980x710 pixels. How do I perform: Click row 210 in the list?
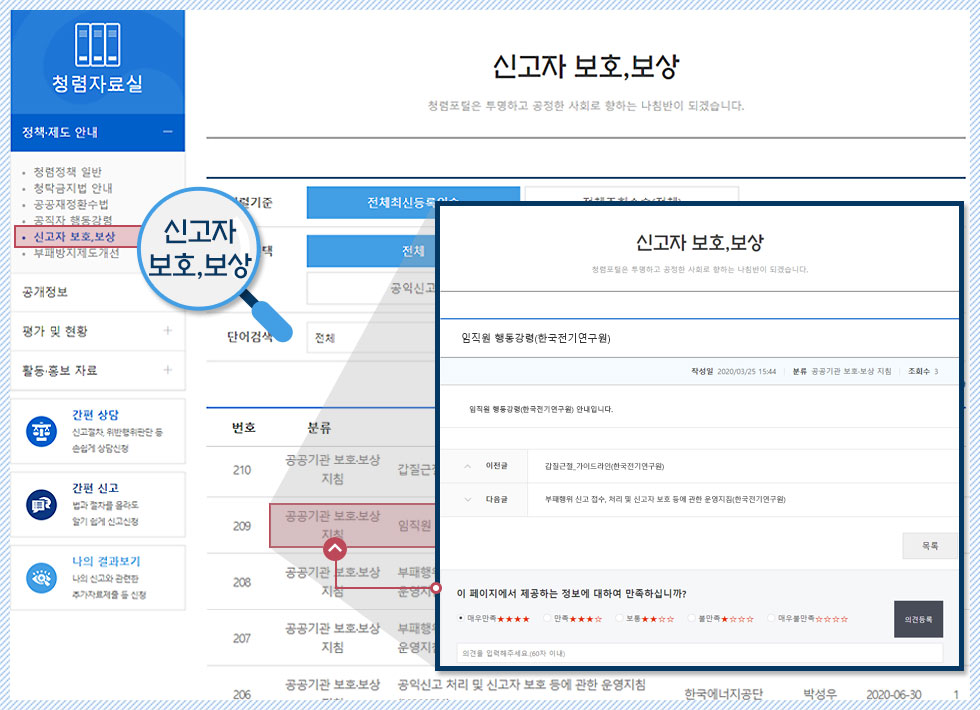[242, 470]
